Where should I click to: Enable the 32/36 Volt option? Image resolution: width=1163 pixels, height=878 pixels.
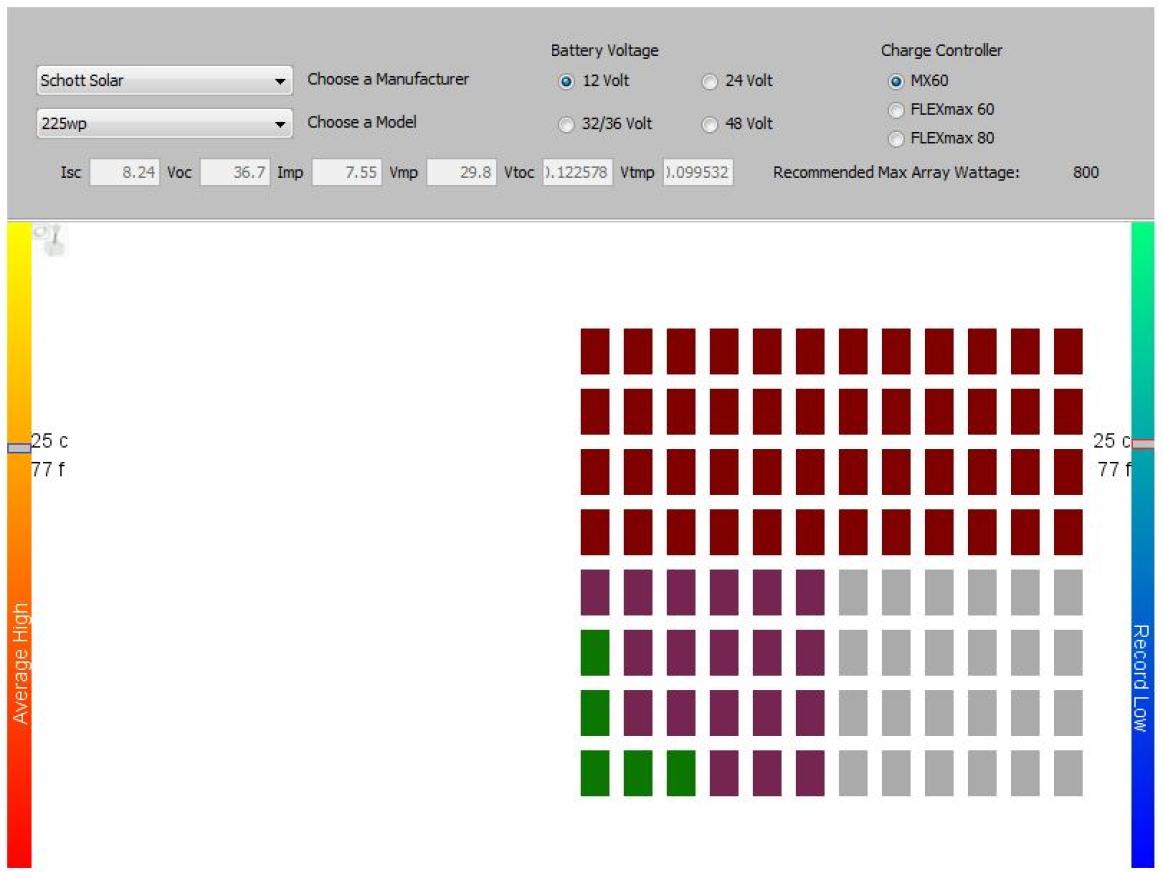(567, 124)
